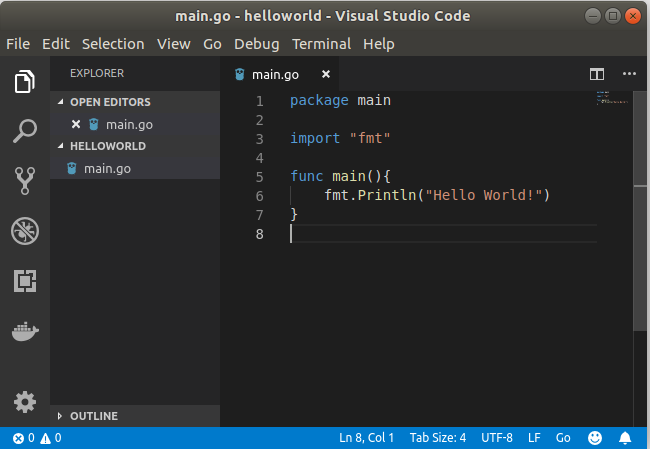The height and width of the screenshot is (449, 650).
Task: Click line number 3 in the gutter
Action: (260, 139)
